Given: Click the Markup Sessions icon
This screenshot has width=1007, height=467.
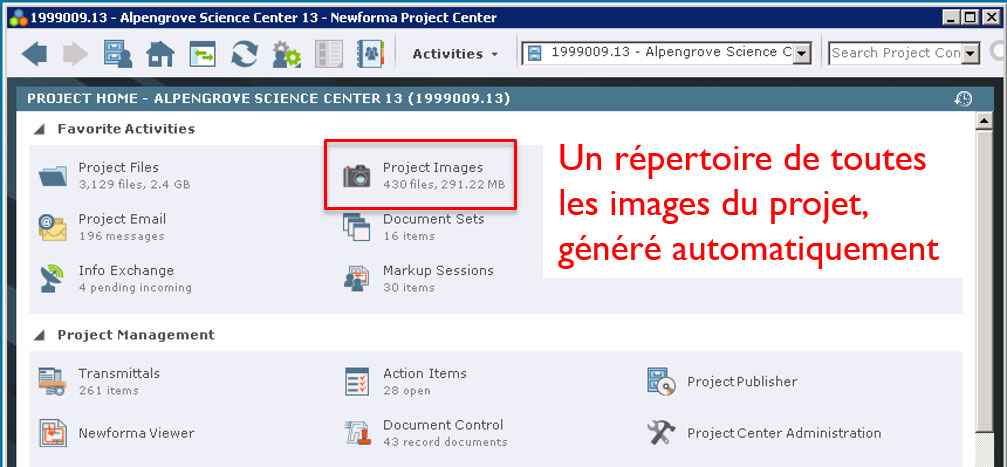Looking at the screenshot, I should 356,278.
